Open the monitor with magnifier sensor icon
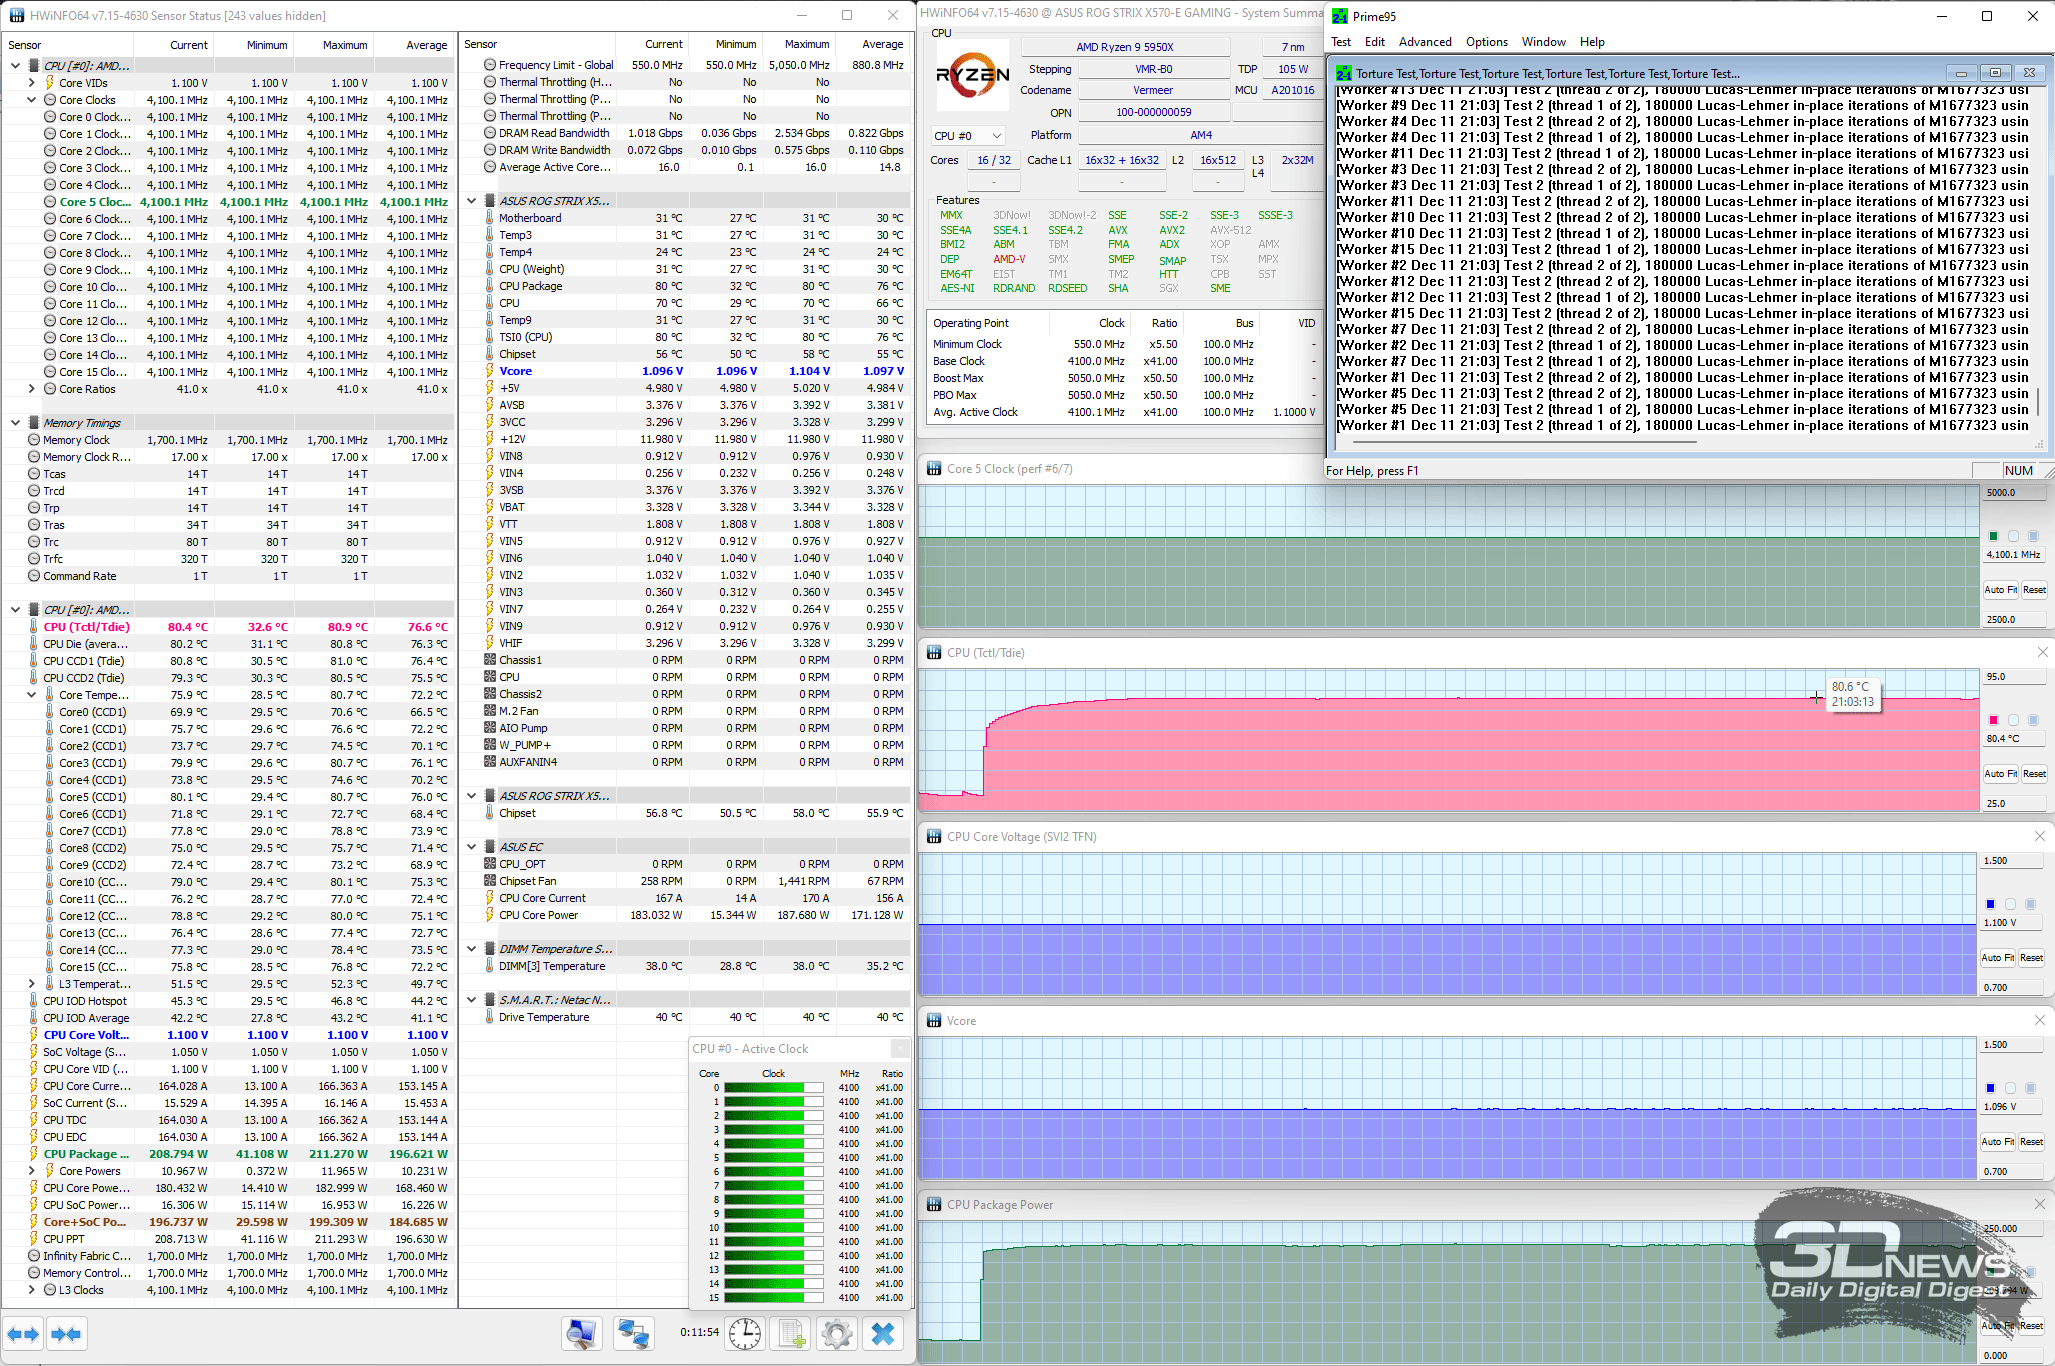Viewport: 2055px width, 1366px height. [x=582, y=1333]
